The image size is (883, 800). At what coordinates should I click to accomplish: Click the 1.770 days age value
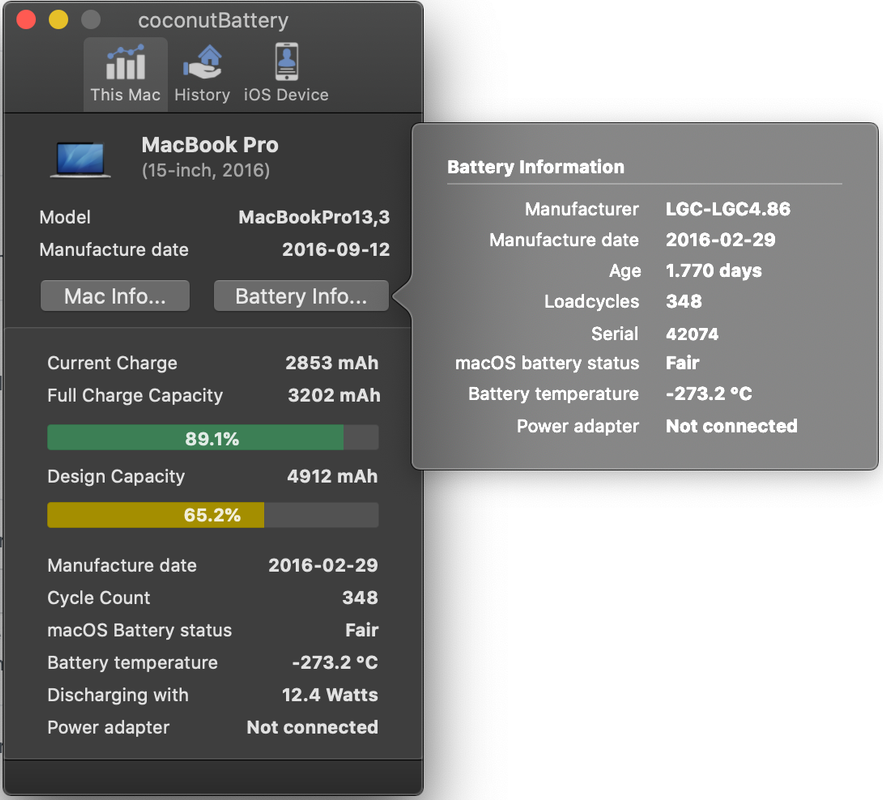(713, 271)
